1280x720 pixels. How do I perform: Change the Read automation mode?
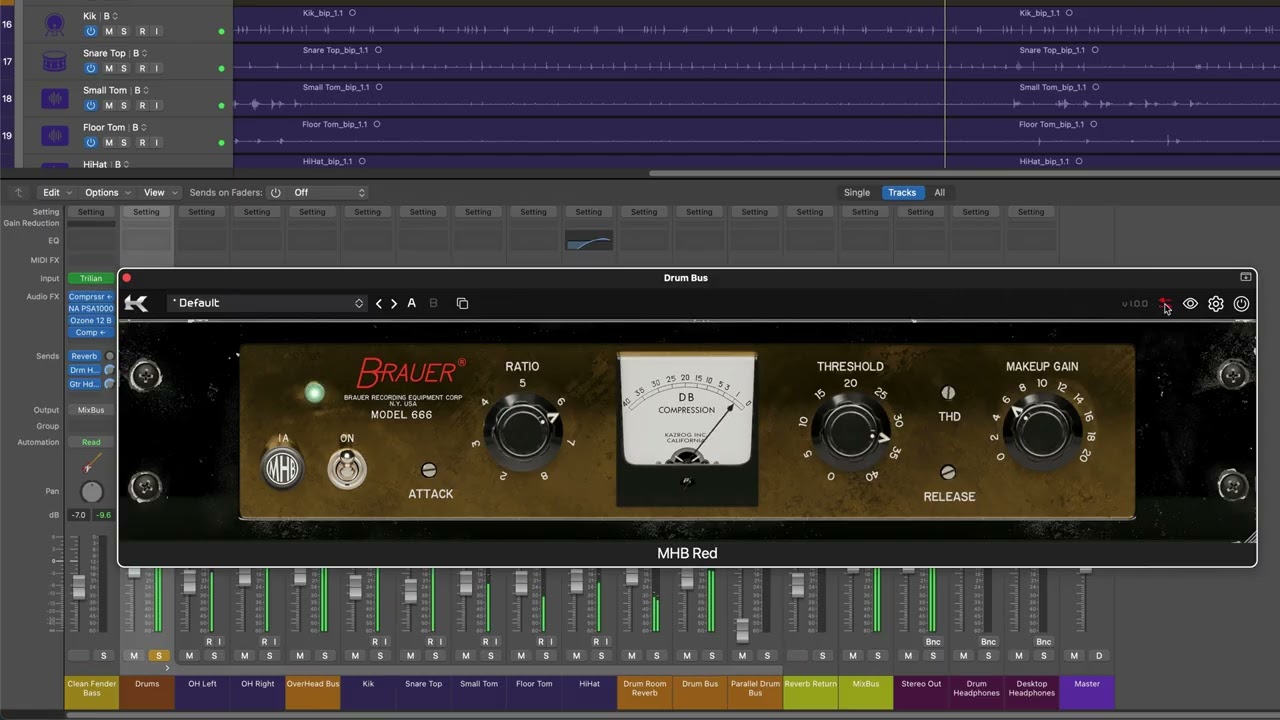pos(91,442)
